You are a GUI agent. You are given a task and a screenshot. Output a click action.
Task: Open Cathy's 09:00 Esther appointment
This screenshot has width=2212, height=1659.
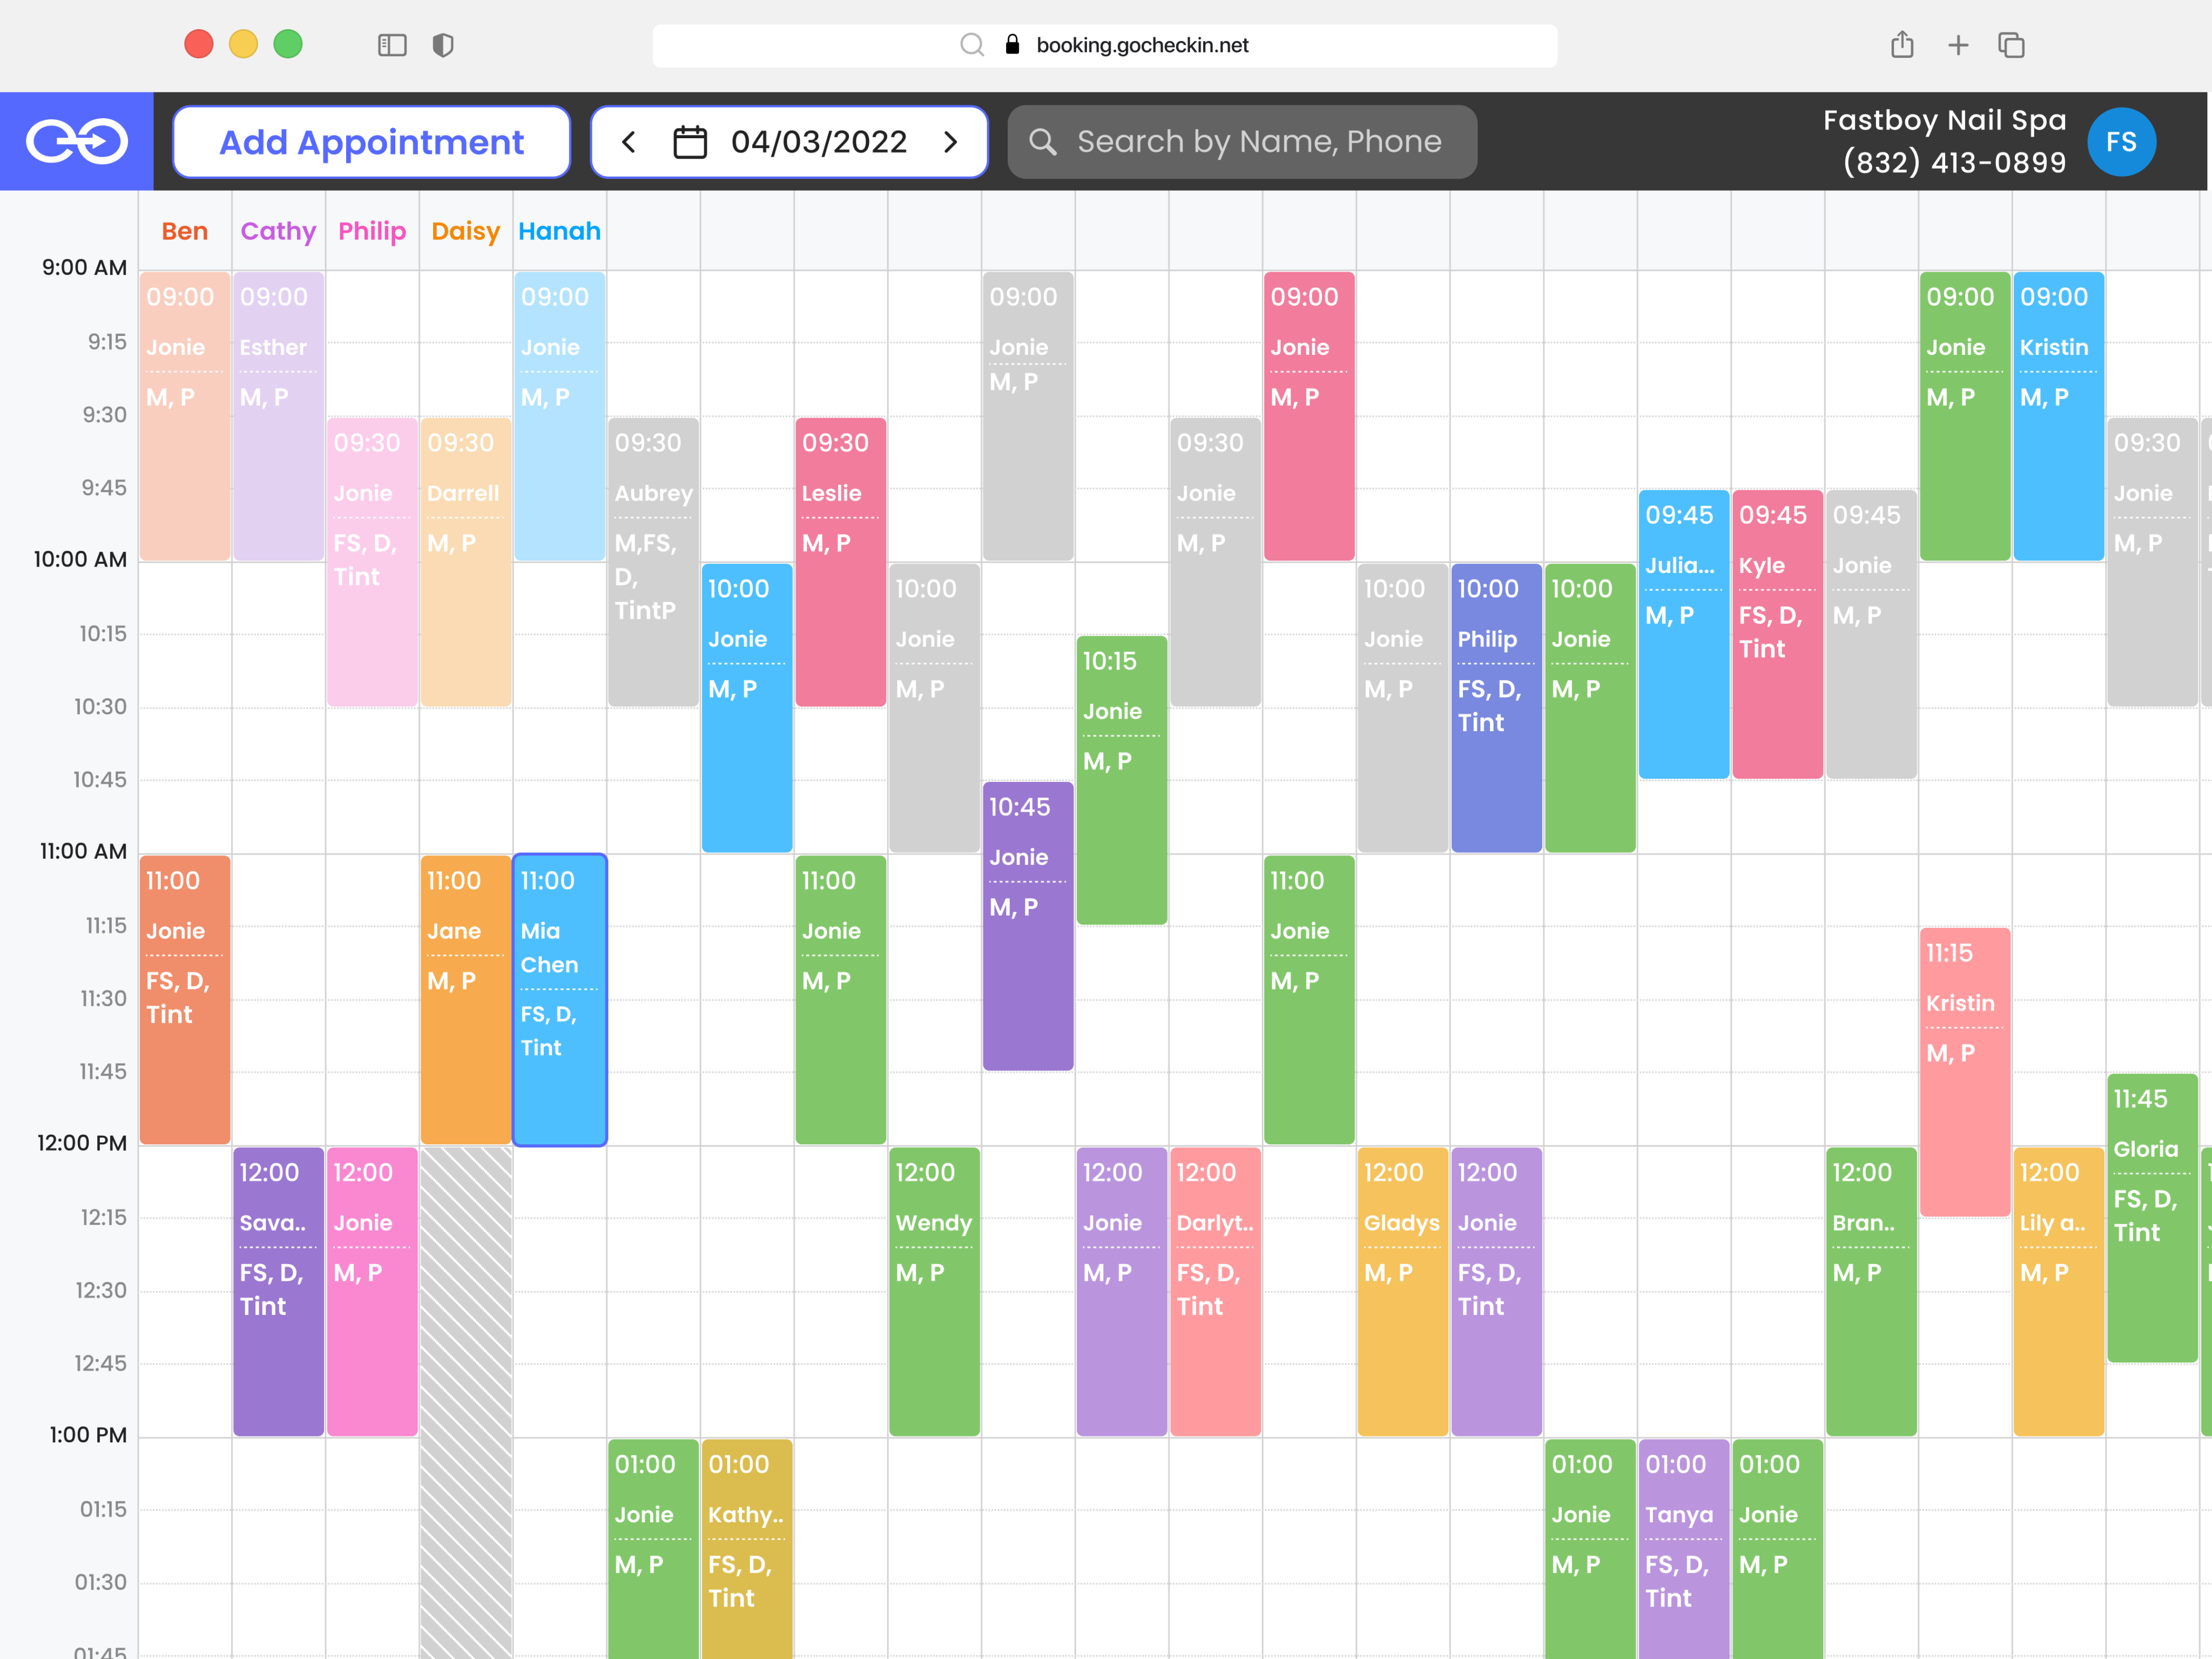[x=278, y=416]
